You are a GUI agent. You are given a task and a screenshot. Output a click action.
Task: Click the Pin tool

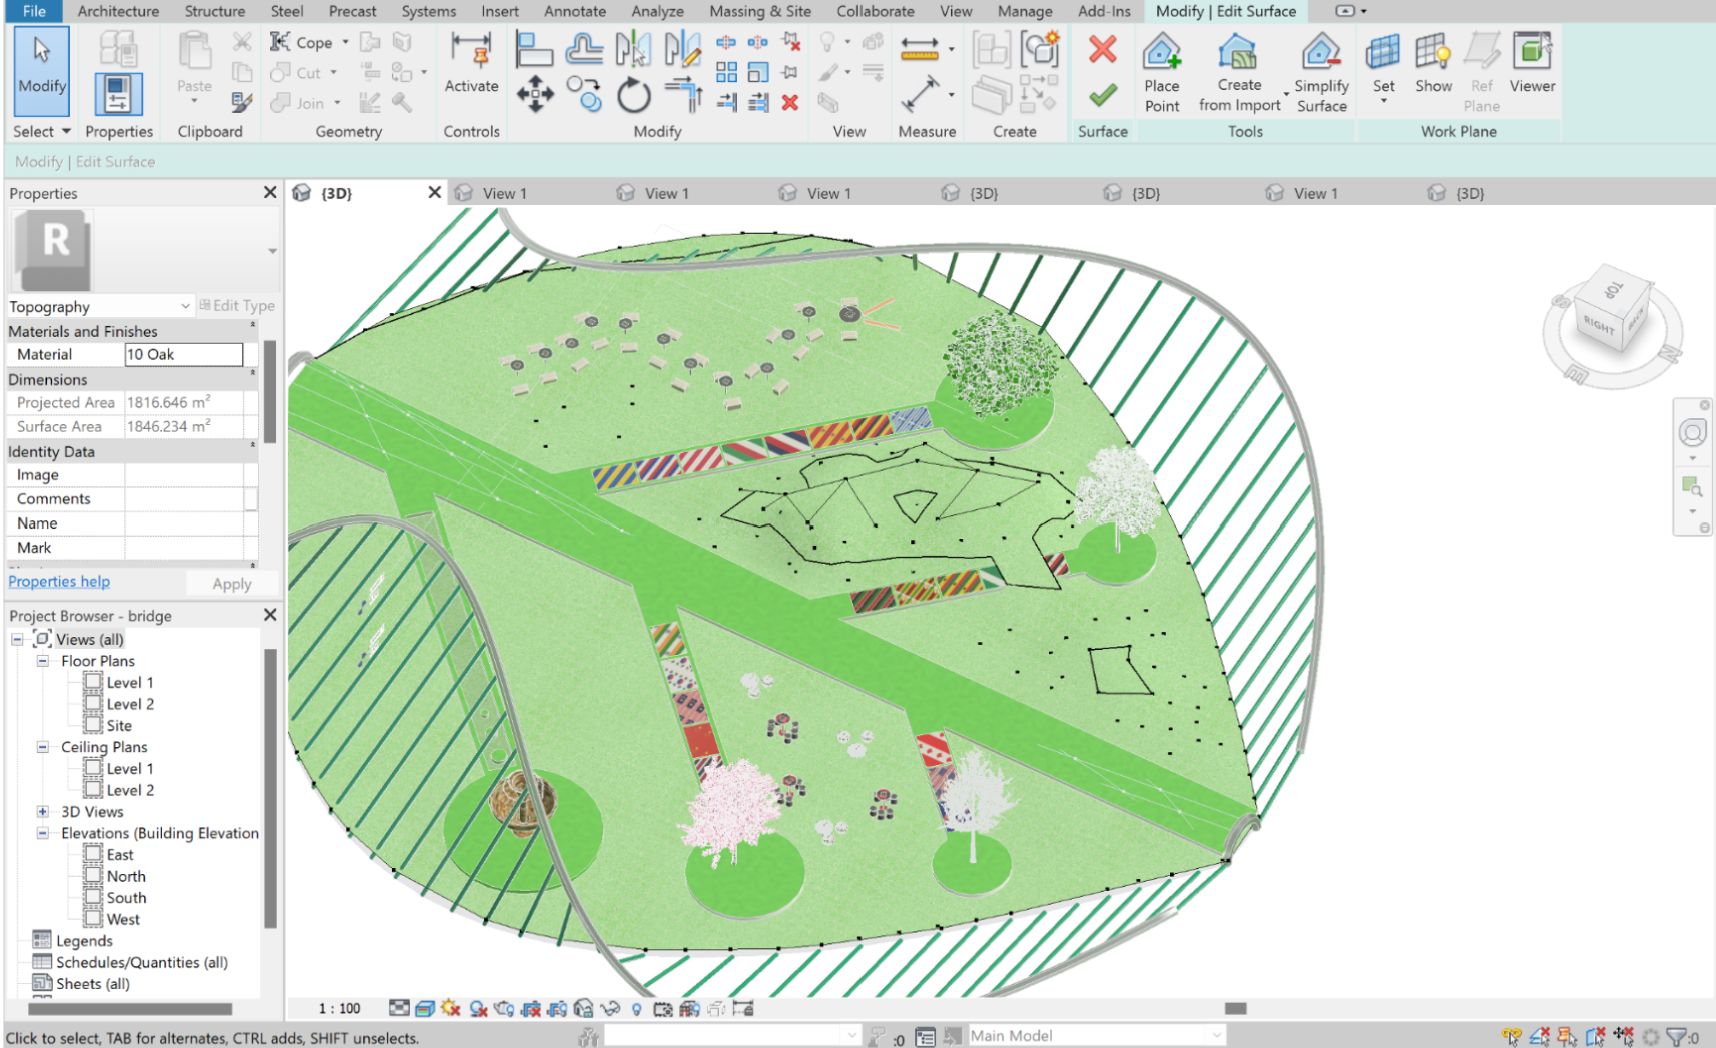790,72
